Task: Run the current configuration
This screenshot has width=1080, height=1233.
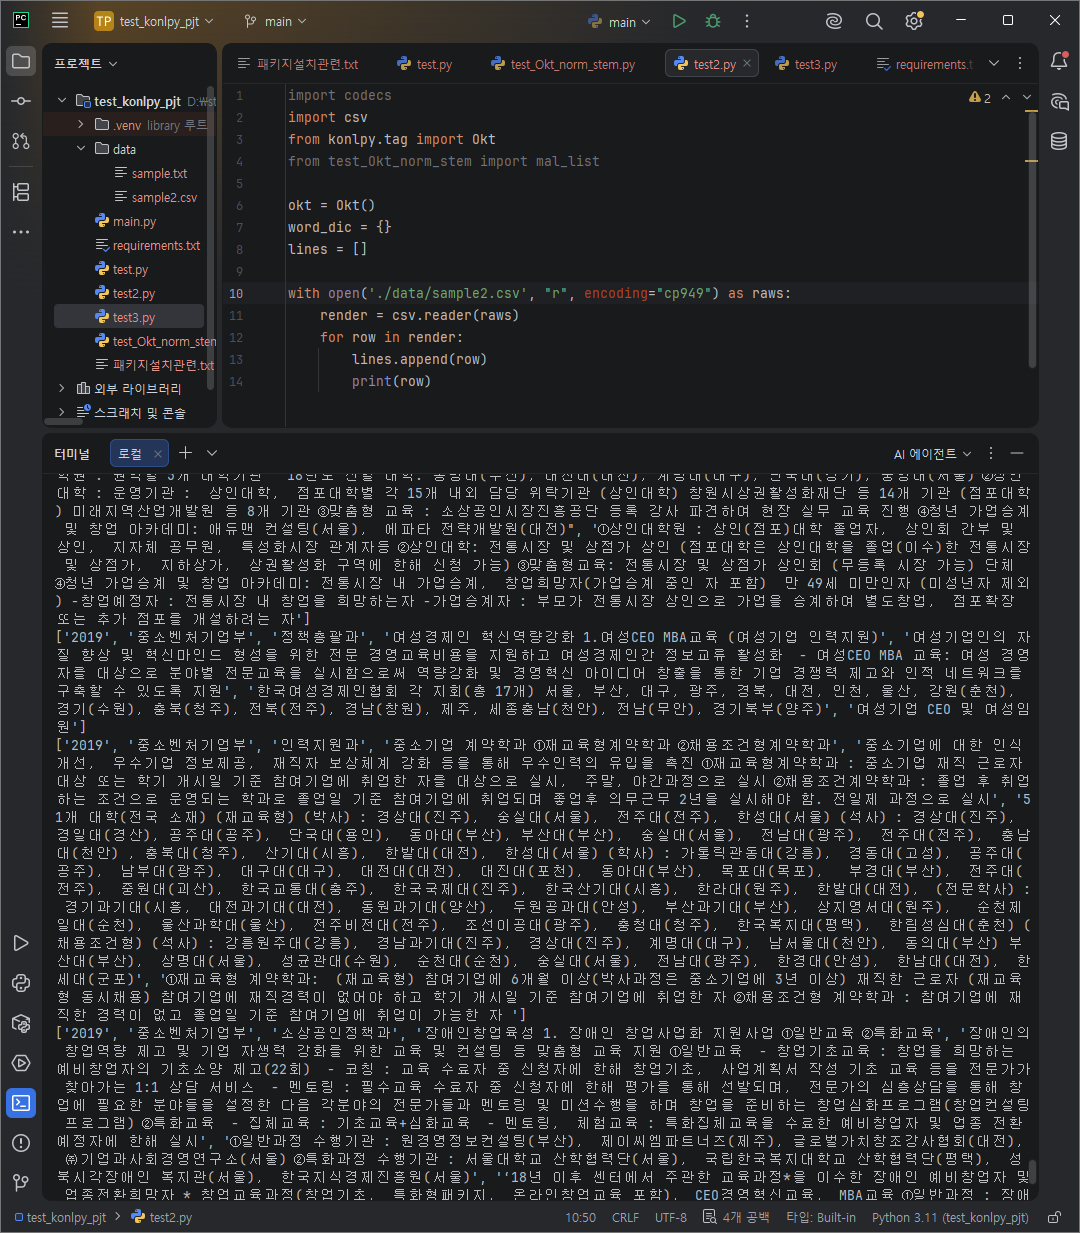Action: pos(679,21)
